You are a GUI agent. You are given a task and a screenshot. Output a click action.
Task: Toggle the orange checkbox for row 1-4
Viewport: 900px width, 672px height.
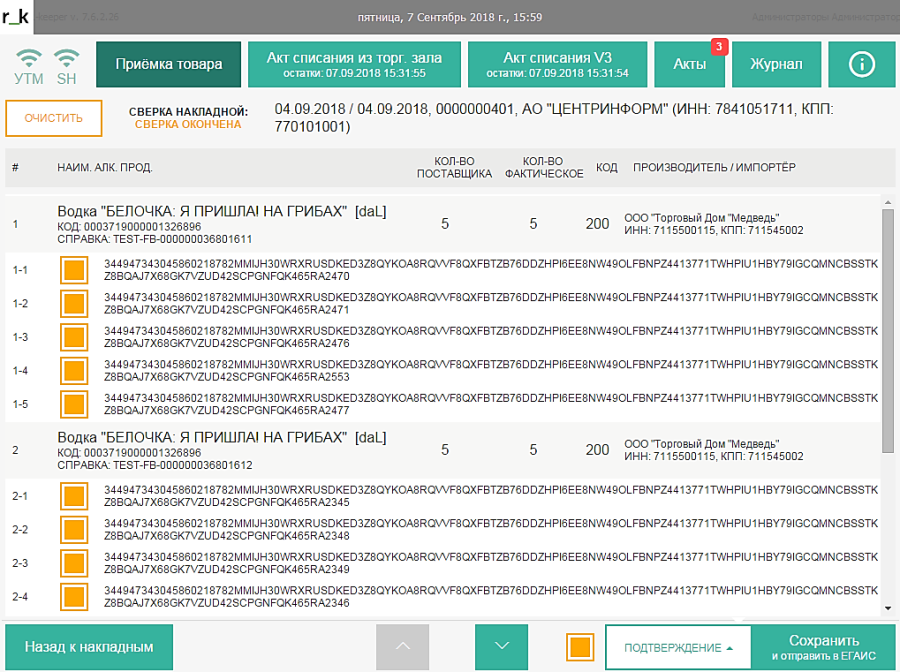click(74, 371)
